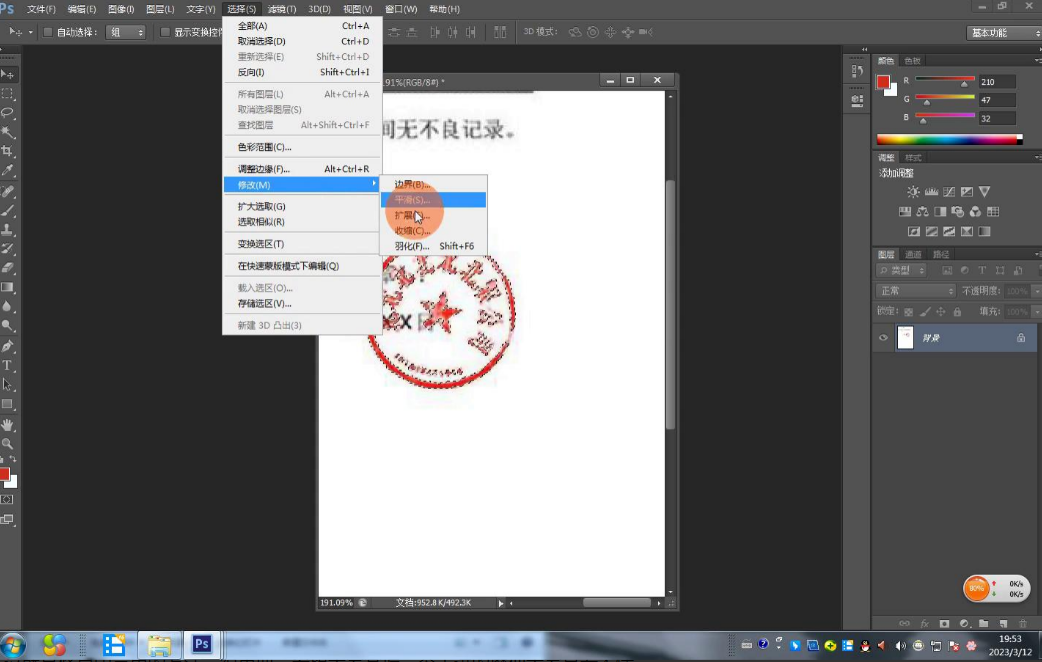1042x662 pixels.
Task: Switch to the 色板 tab
Action: click(x=912, y=60)
